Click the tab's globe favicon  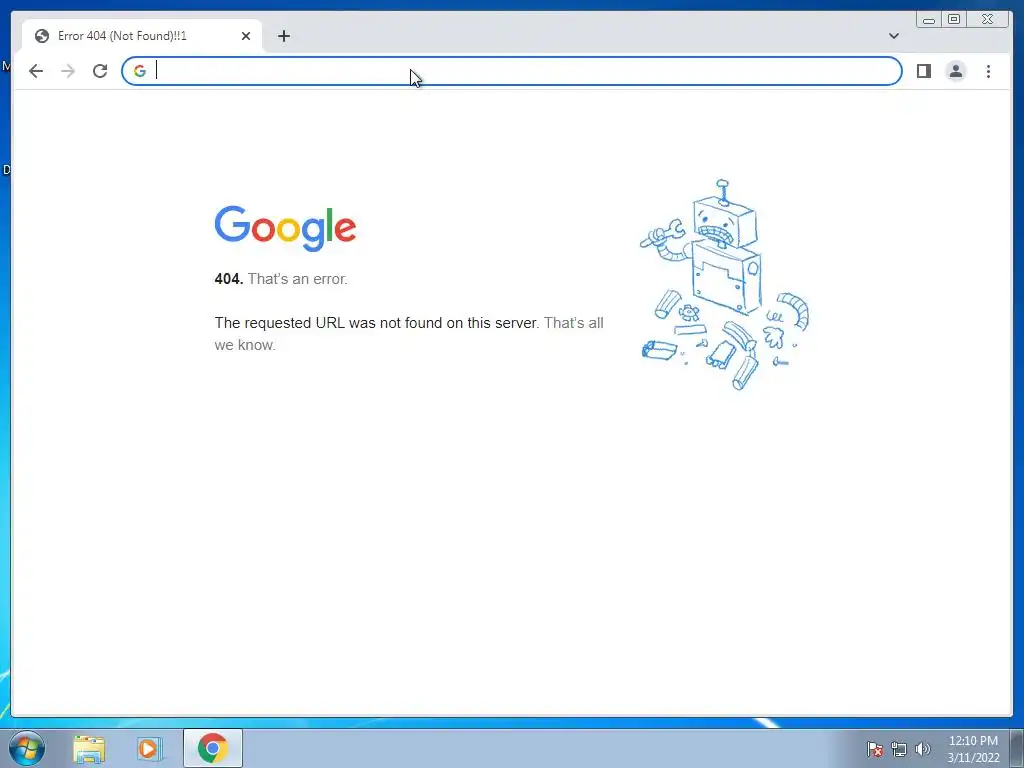[x=42, y=36]
